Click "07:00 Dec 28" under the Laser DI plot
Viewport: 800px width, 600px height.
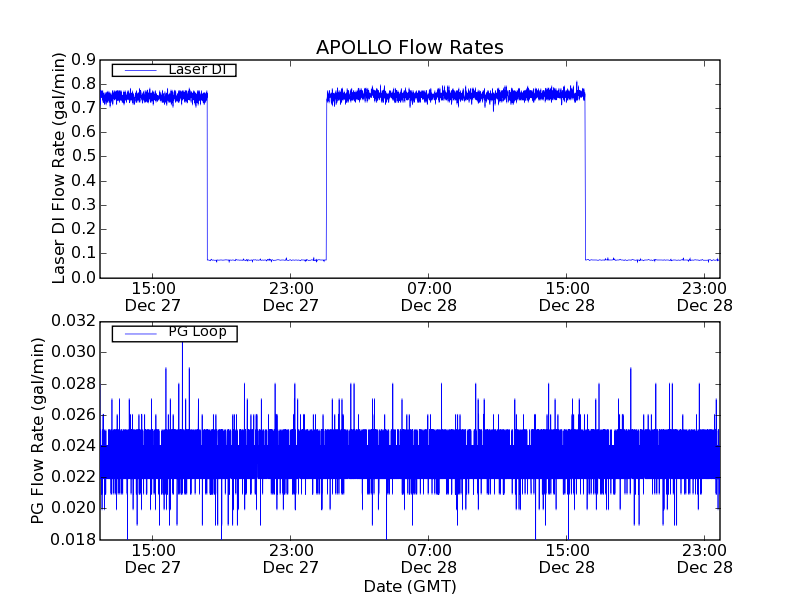[x=429, y=297]
